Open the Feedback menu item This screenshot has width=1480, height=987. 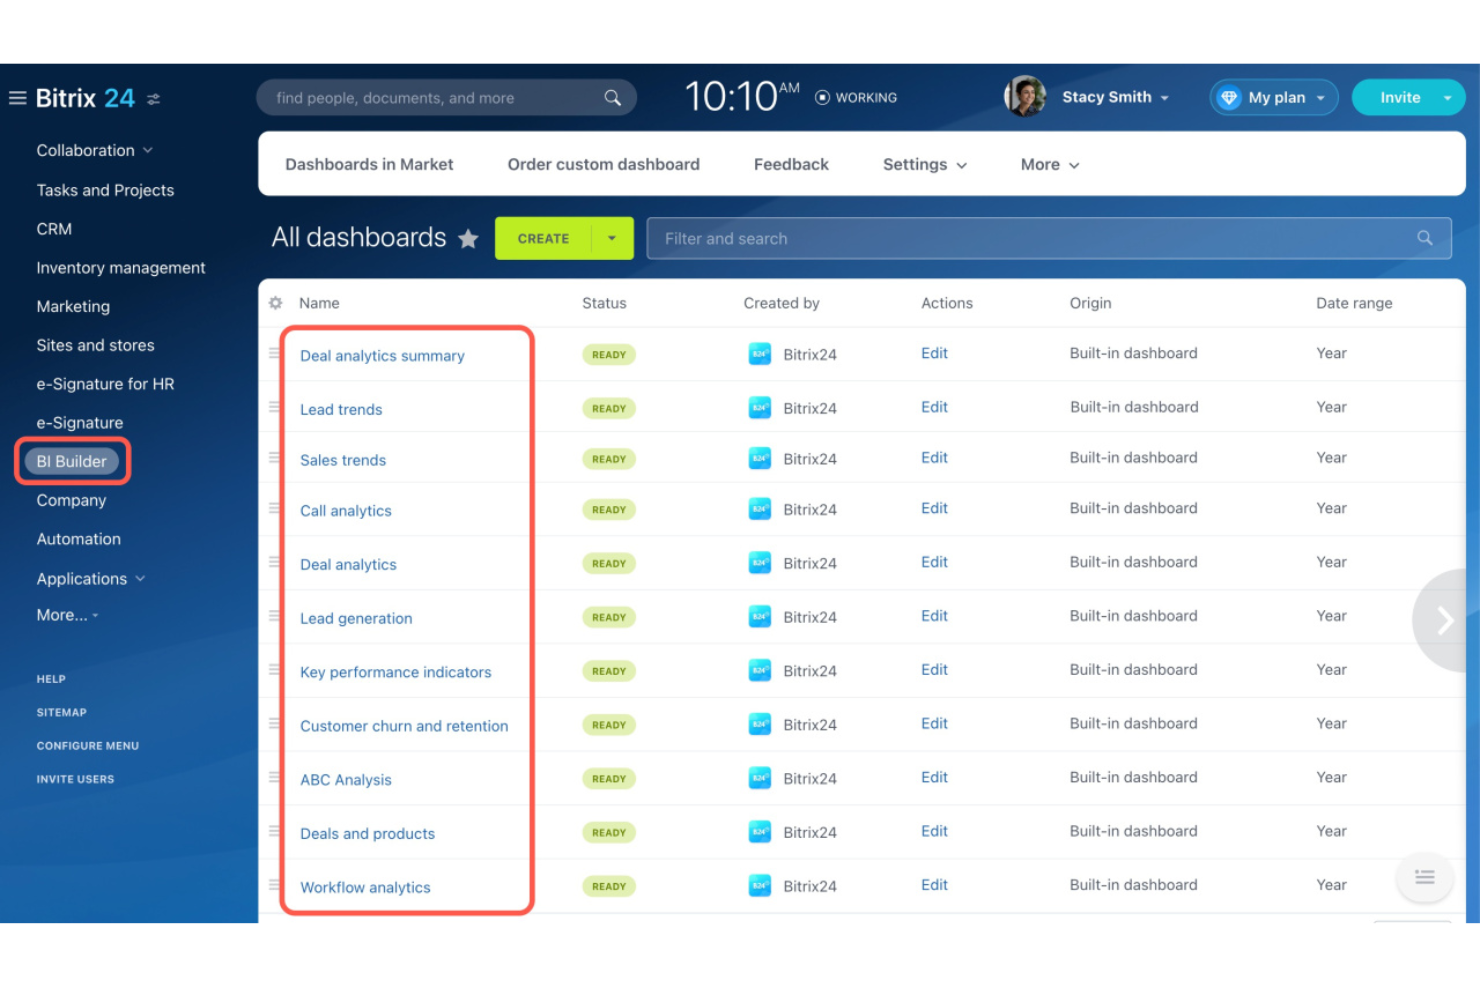tap(790, 164)
